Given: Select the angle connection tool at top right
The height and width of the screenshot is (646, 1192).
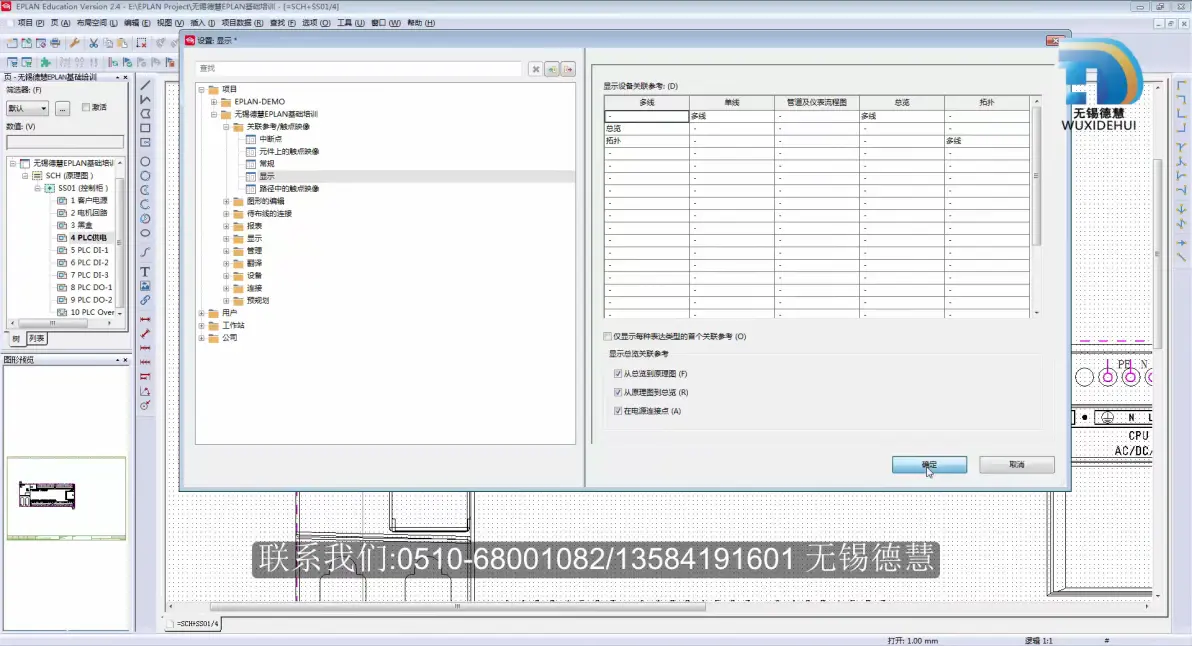Looking at the screenshot, I should (x=1181, y=85).
